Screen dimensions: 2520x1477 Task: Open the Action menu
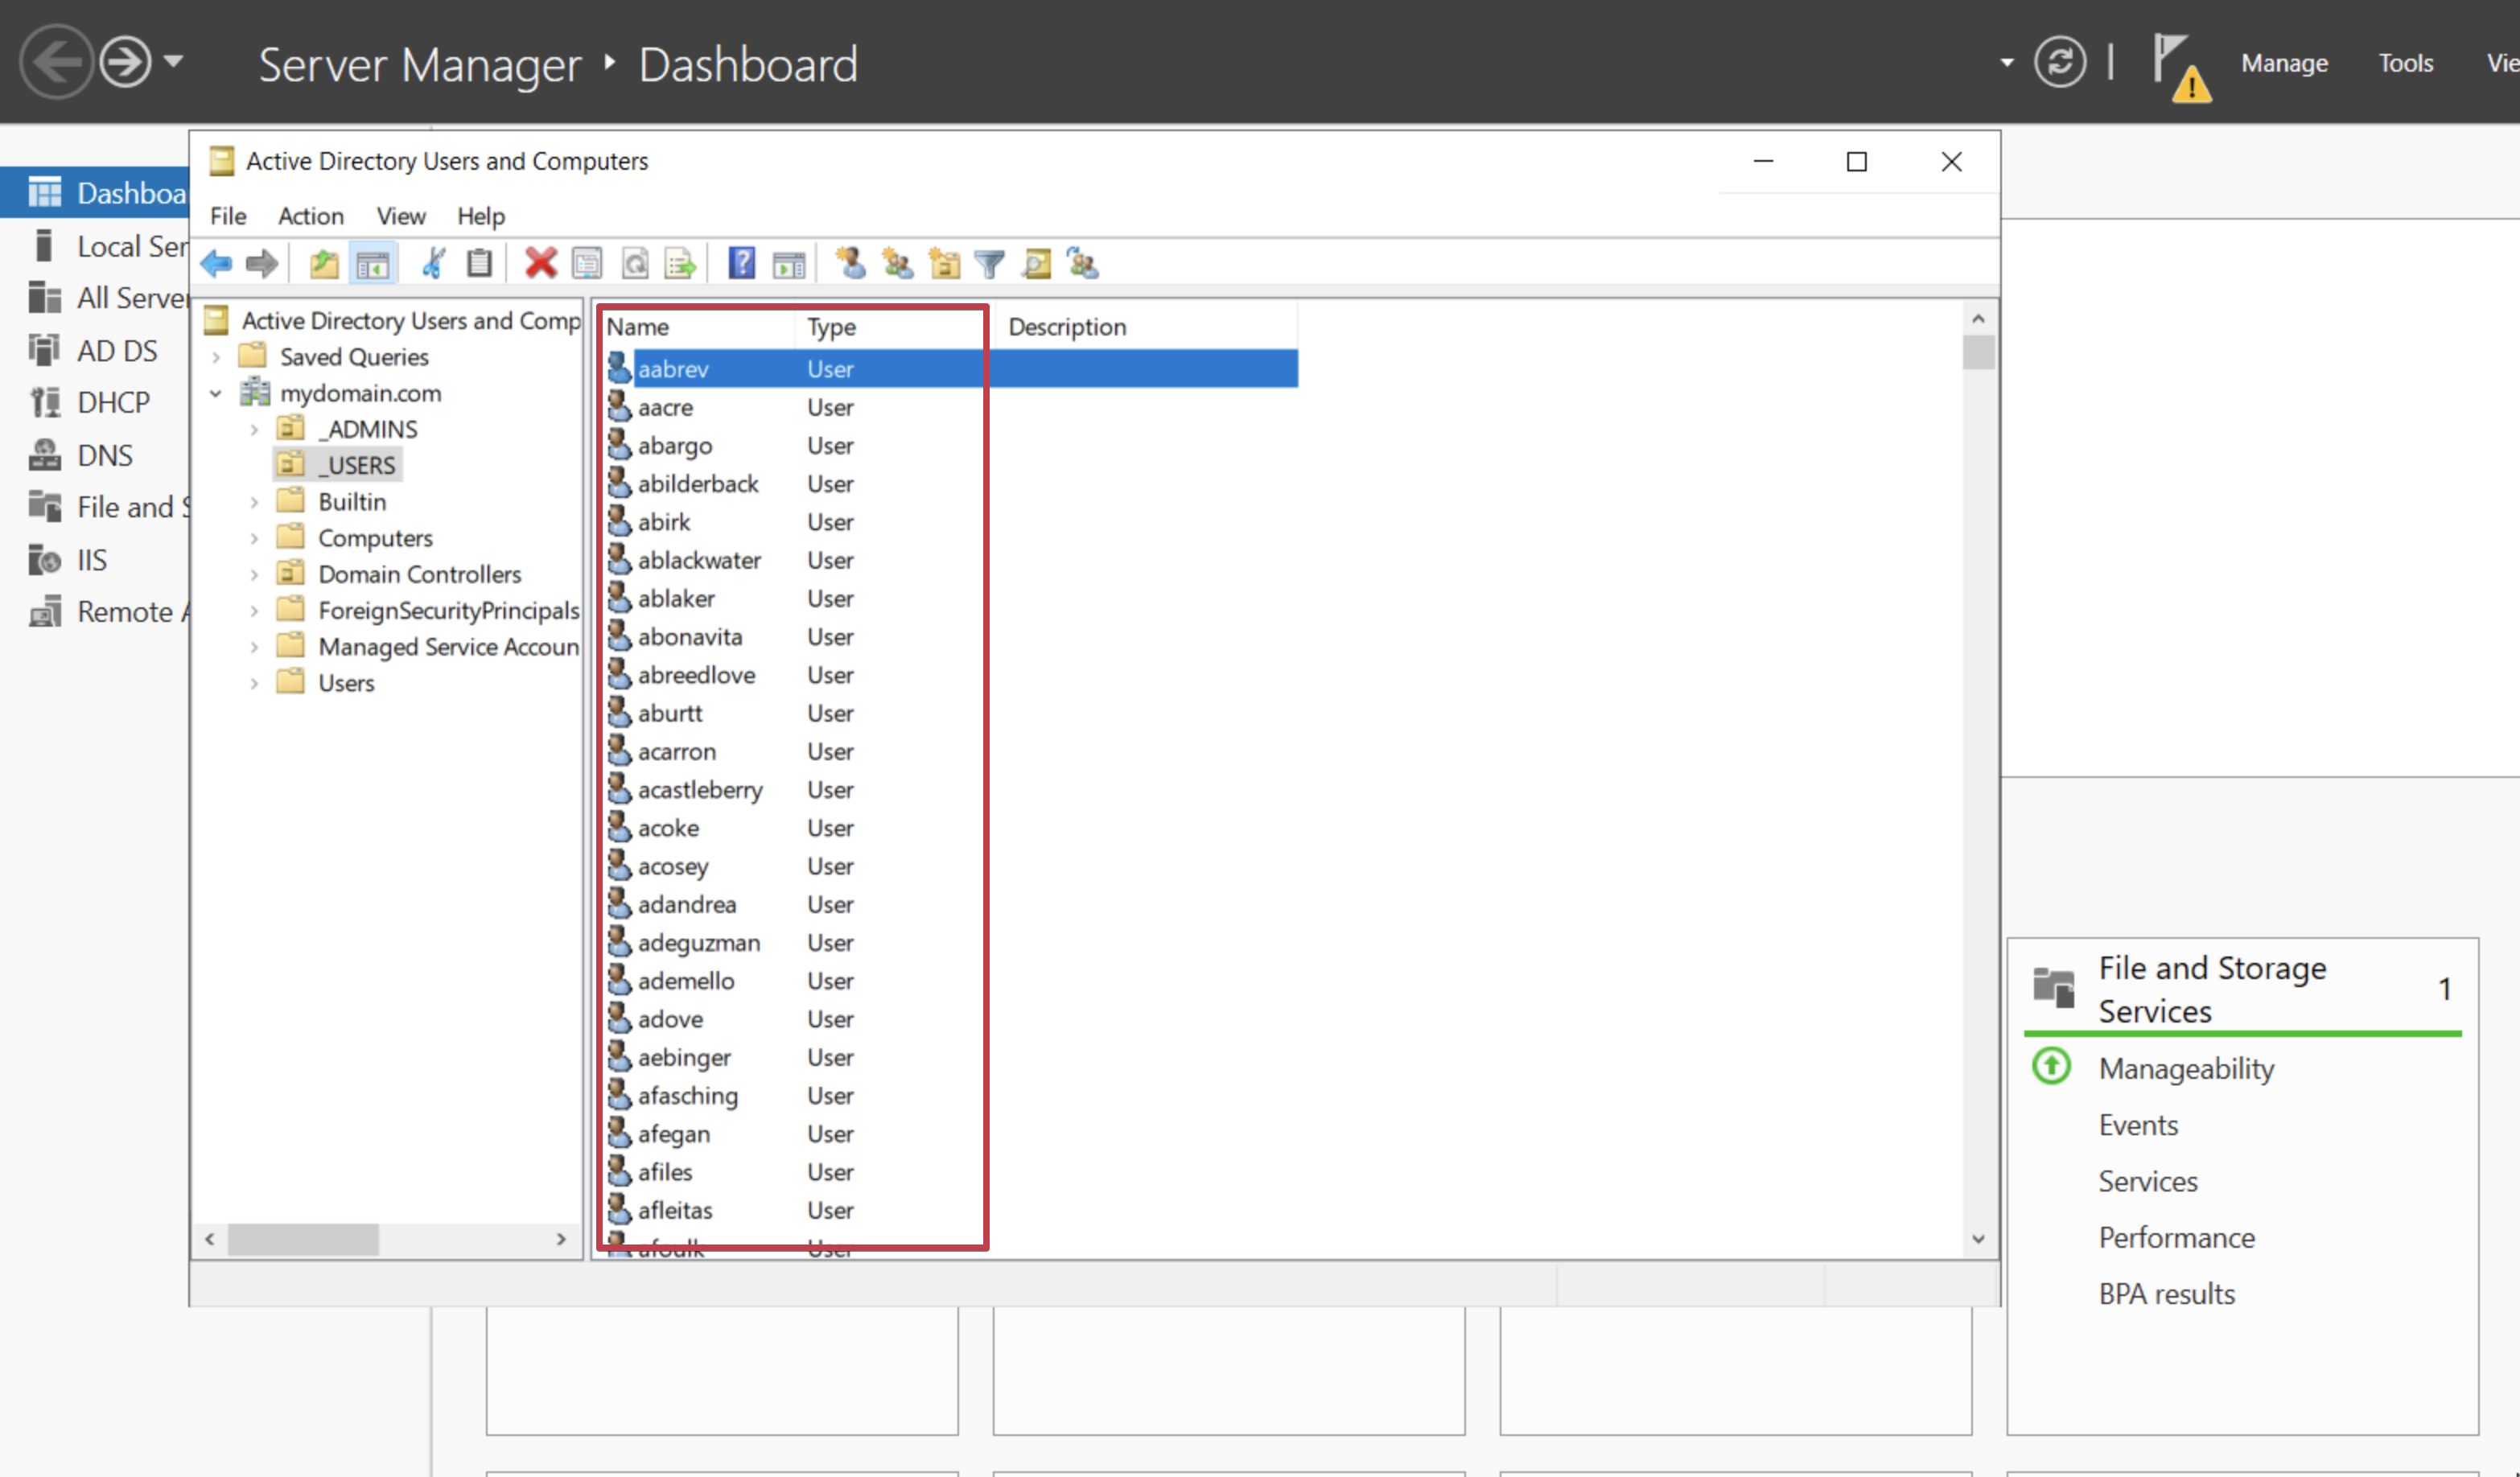pos(310,216)
